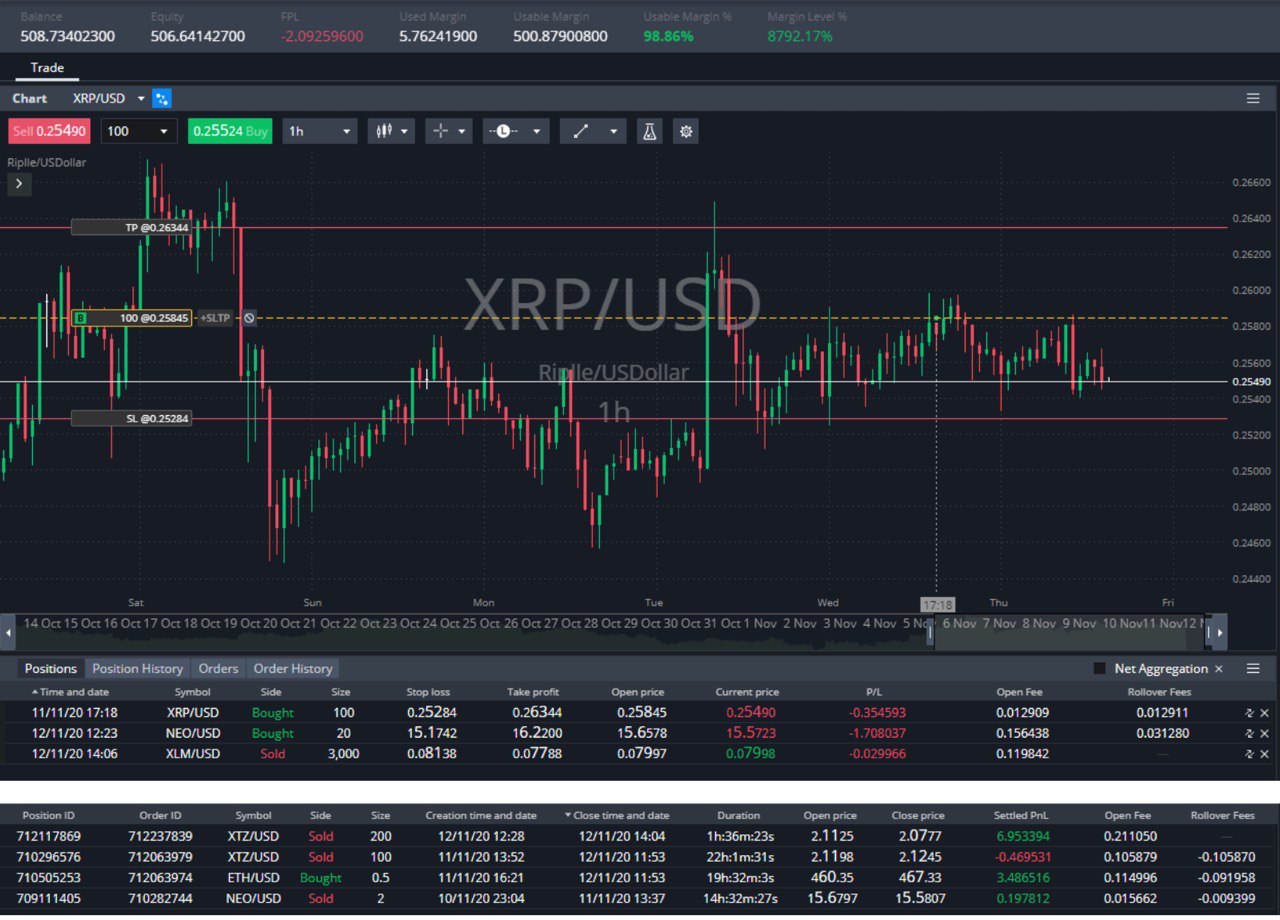Close the NEO/USD open position
The height and width of the screenshot is (920, 1280).
tap(1264, 733)
